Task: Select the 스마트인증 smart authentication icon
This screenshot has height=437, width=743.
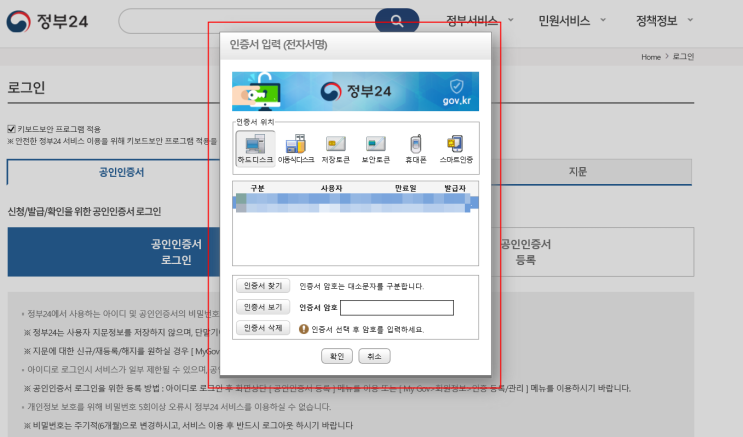Action: (456, 149)
